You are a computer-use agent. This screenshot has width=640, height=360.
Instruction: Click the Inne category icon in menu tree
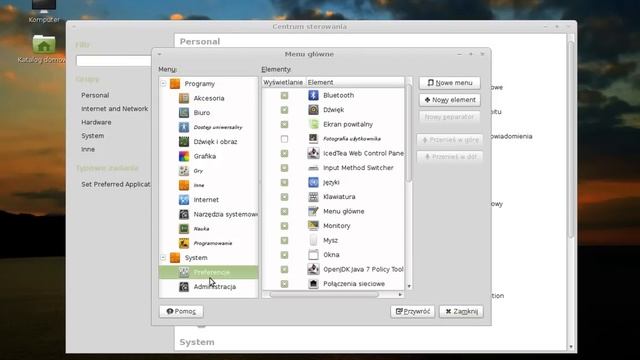pos(184,185)
